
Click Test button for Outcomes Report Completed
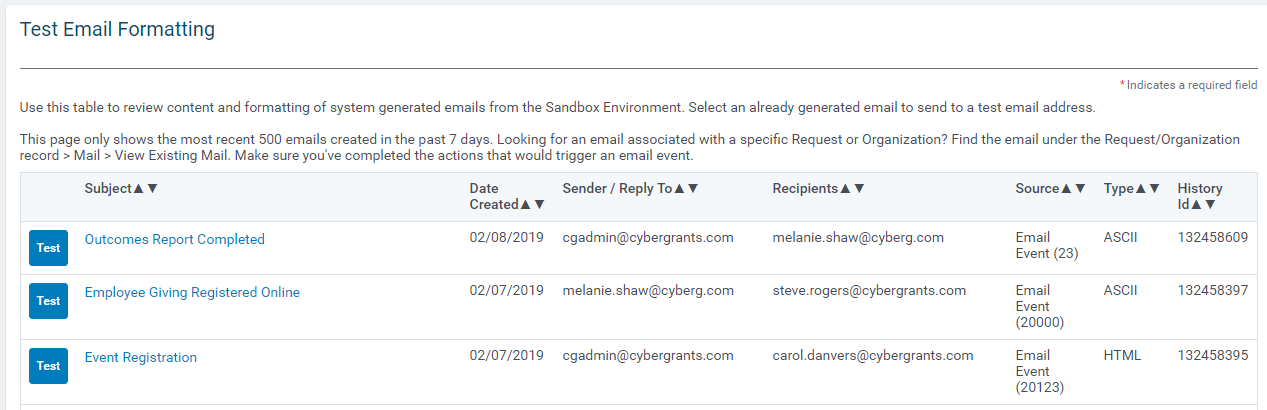click(x=48, y=248)
